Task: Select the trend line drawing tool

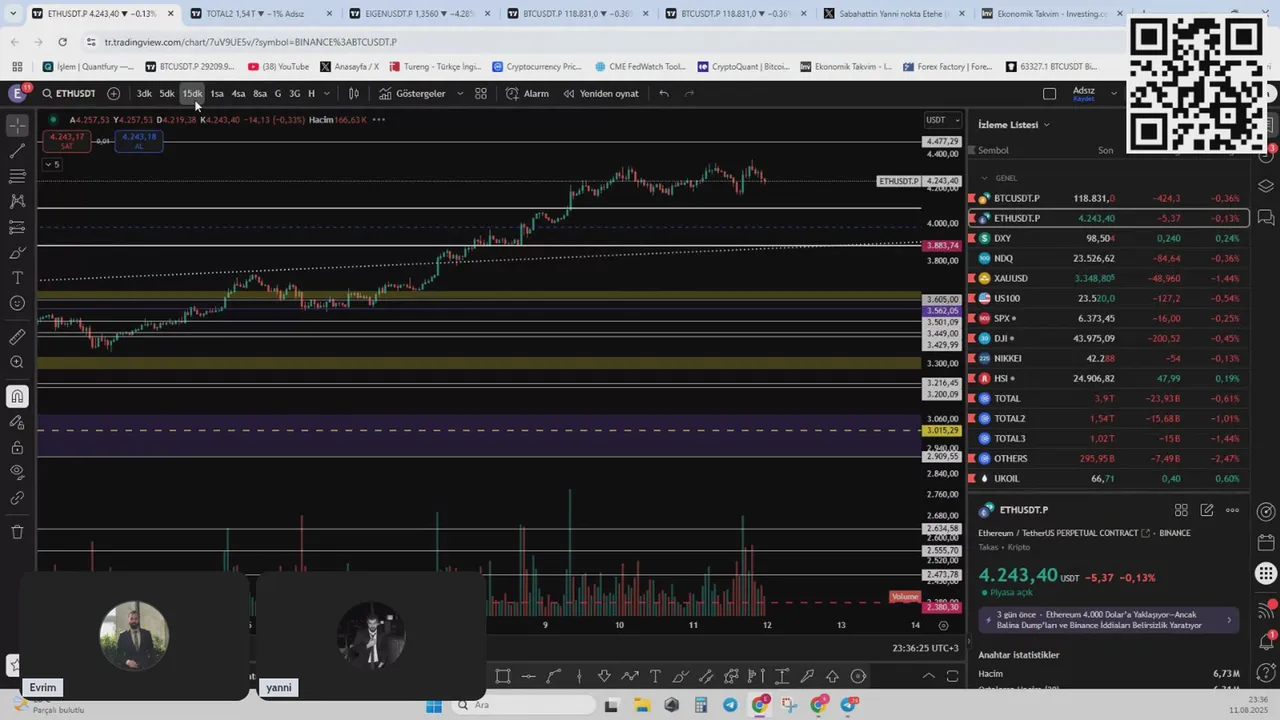Action: point(17,151)
